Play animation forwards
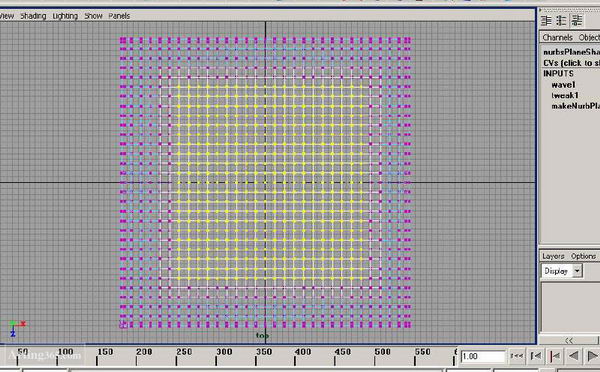The width and height of the screenshot is (600, 372). [592, 356]
